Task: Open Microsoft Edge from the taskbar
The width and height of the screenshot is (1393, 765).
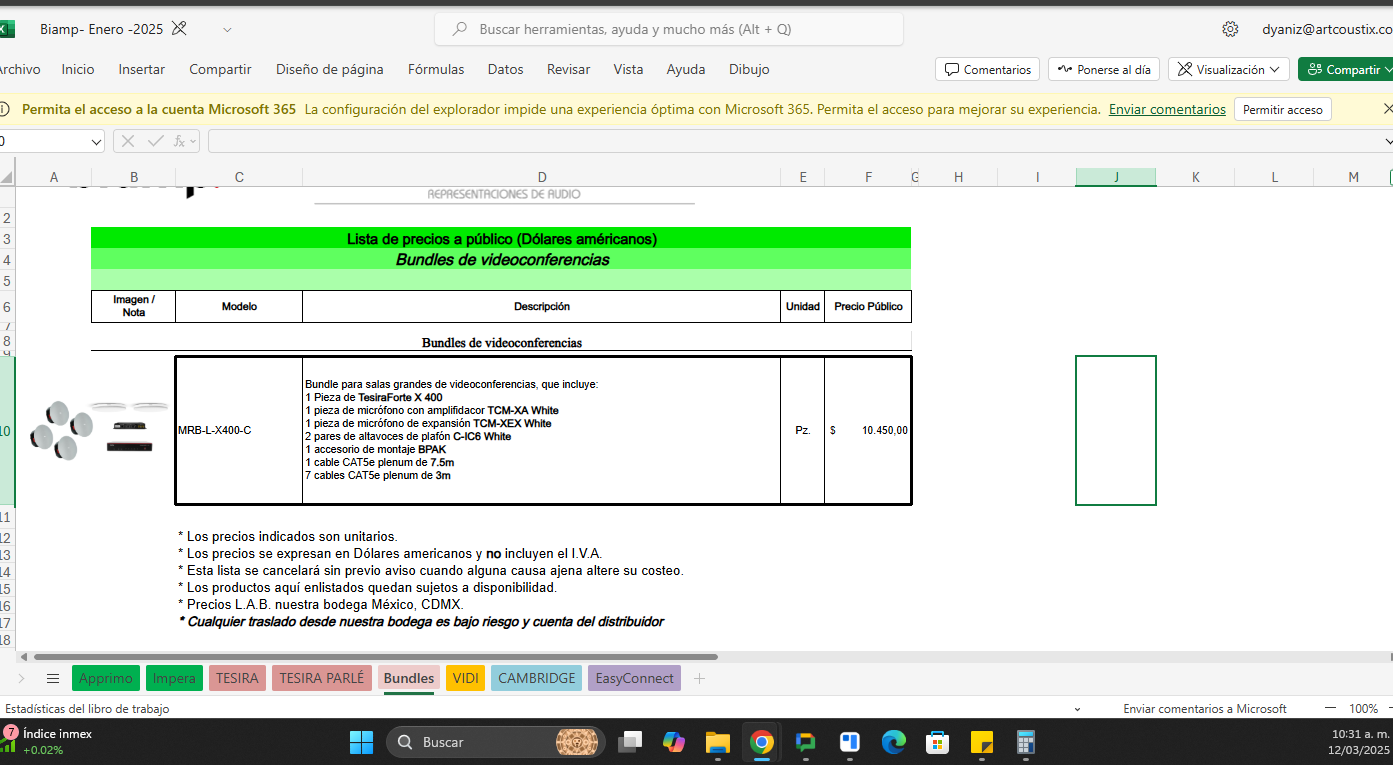Action: [x=893, y=742]
